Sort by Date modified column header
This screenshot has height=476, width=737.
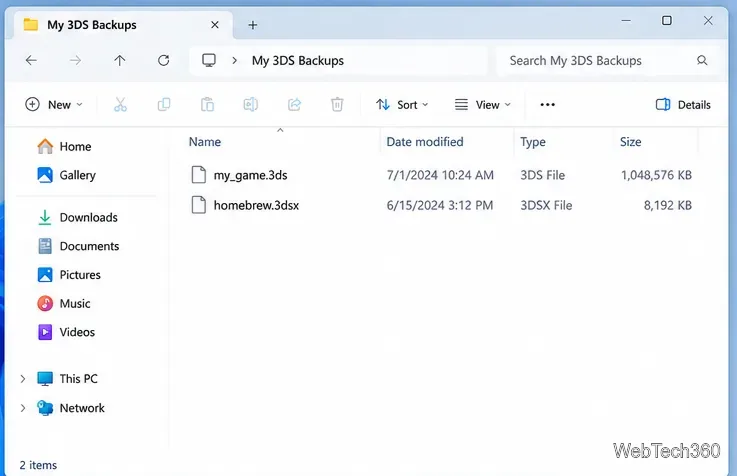tap(424, 142)
